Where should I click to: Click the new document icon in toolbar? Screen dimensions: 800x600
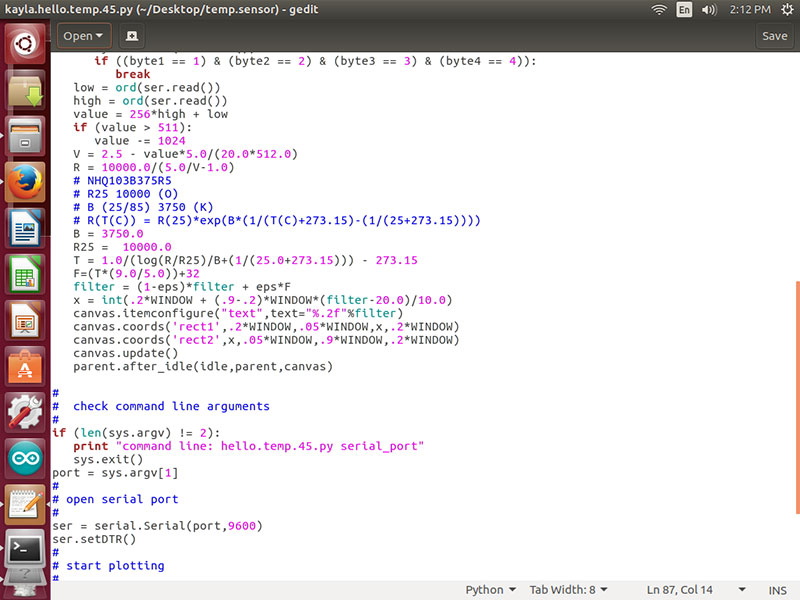pos(132,36)
